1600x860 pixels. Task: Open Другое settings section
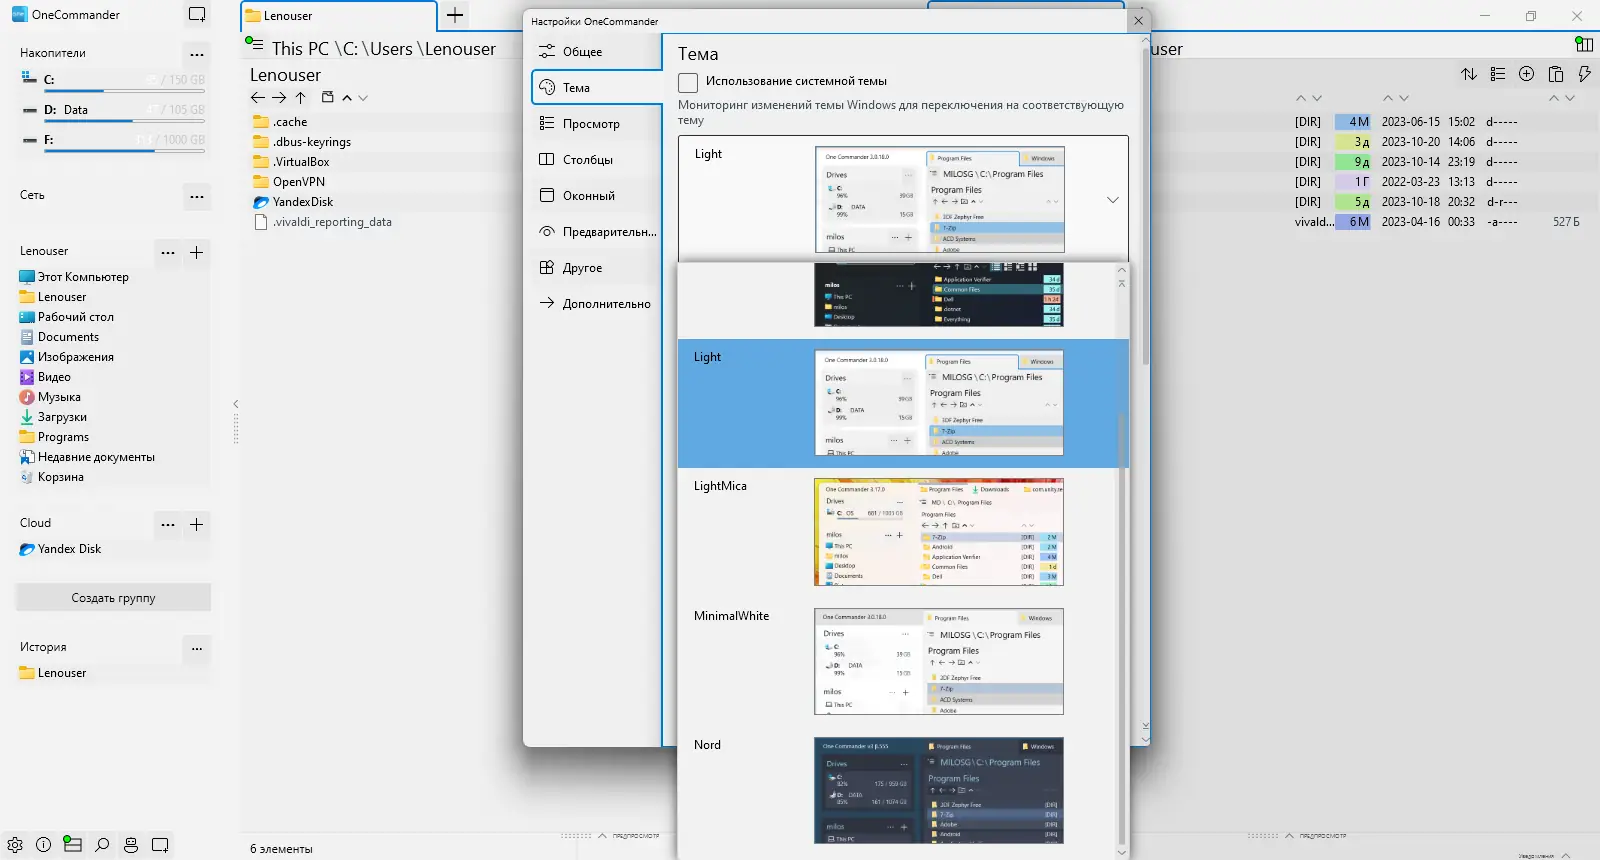tap(597, 268)
